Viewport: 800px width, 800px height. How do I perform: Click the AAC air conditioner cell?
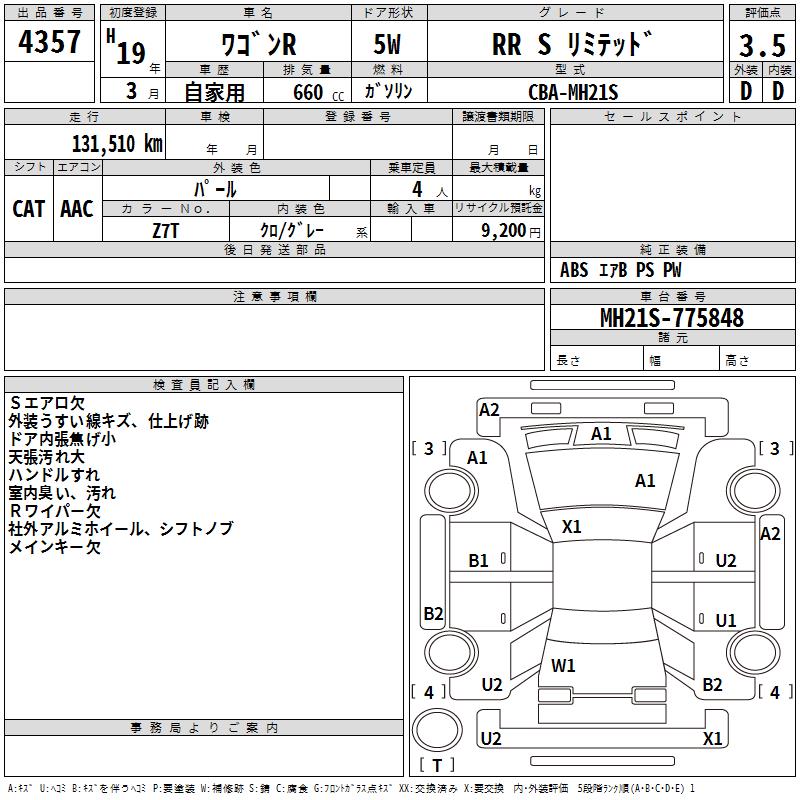click(77, 208)
